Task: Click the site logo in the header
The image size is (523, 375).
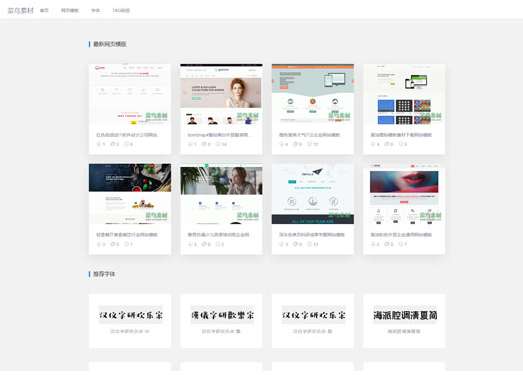Action: [21, 10]
